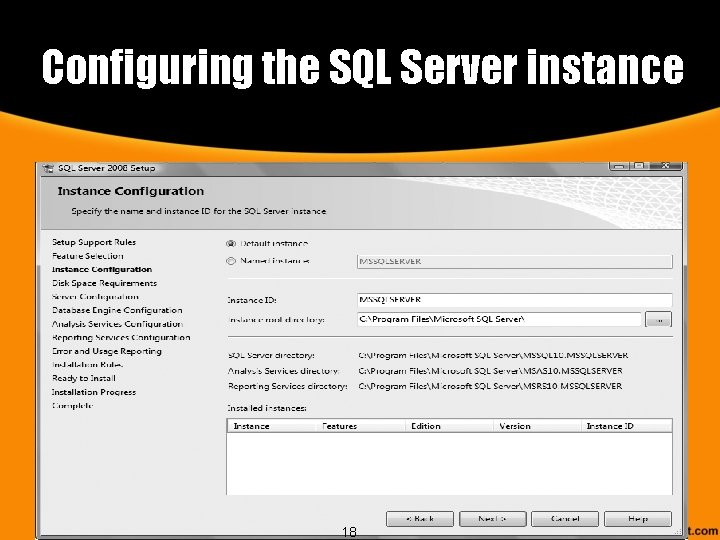Select Feature Selection step
The width and height of the screenshot is (720, 540).
(88, 256)
